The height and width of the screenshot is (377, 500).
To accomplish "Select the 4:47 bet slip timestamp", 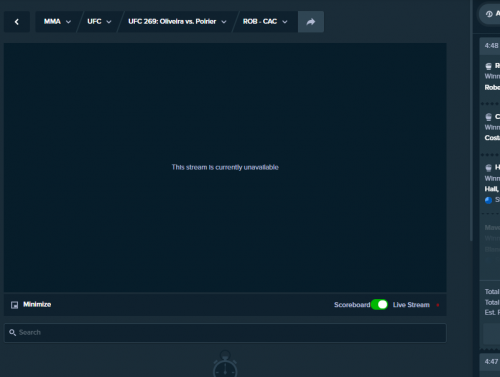I will pos(491,362).
